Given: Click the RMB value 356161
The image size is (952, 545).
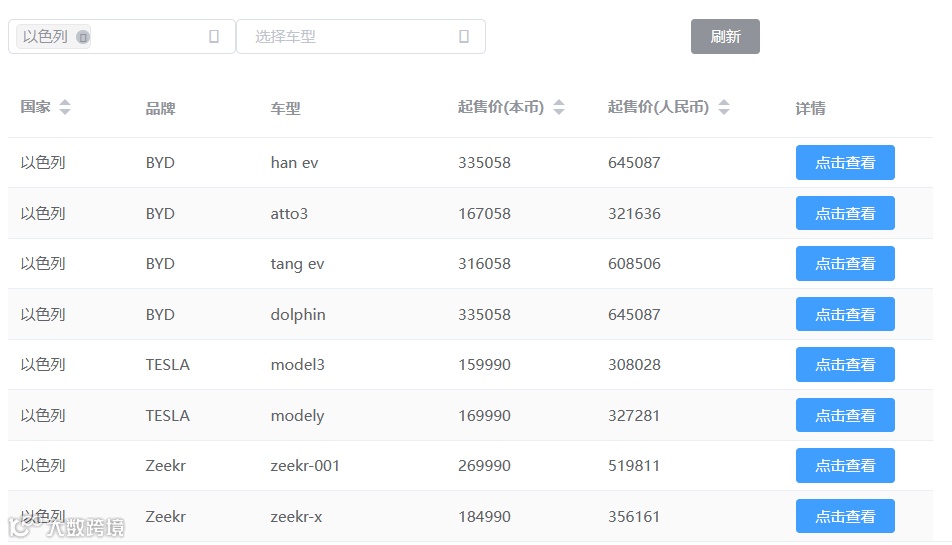Looking at the screenshot, I should pyautogui.click(x=634, y=516).
